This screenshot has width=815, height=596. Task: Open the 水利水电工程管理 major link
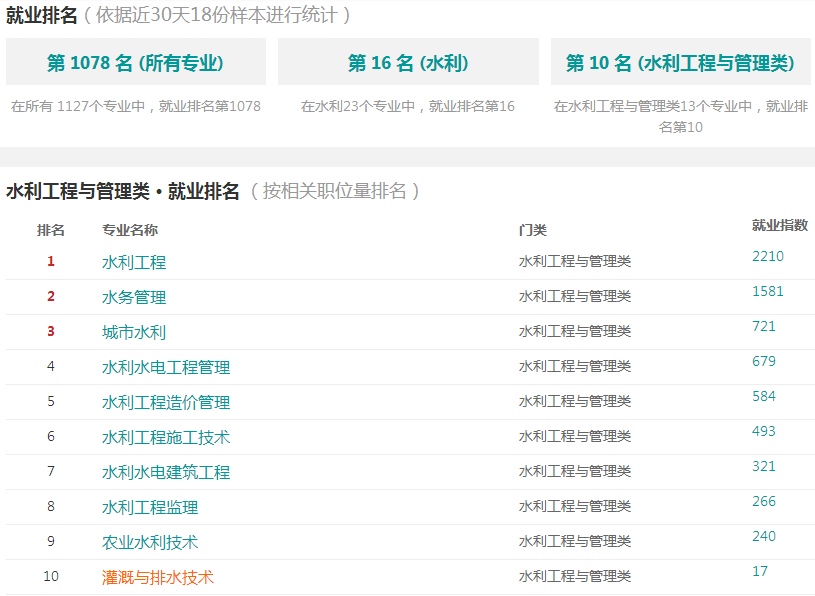[166, 367]
